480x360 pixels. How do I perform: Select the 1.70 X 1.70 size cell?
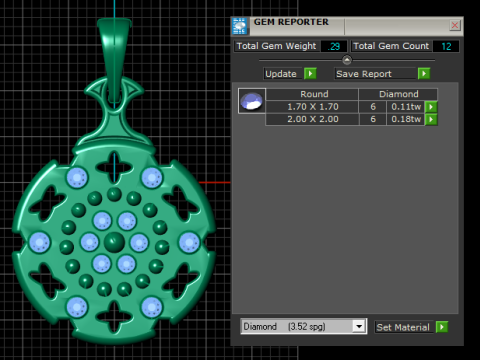(x=312, y=107)
